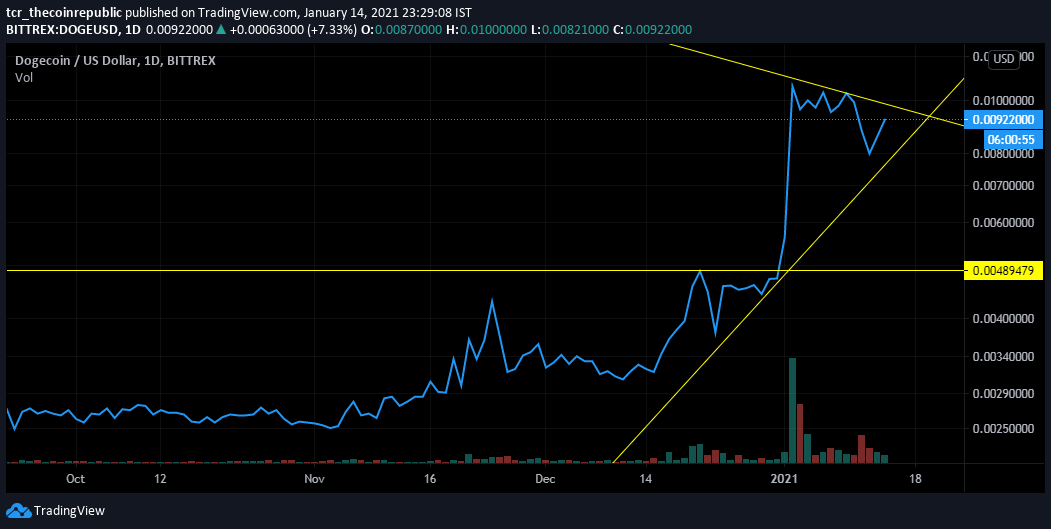Click the tallest green volume bar
The height and width of the screenshot is (529, 1051).
(x=792, y=410)
